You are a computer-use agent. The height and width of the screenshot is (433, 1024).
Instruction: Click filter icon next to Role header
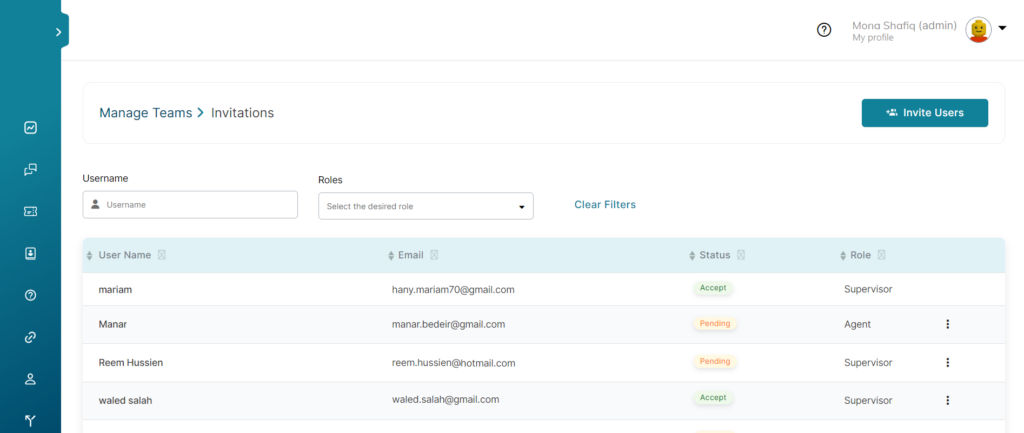(x=882, y=255)
